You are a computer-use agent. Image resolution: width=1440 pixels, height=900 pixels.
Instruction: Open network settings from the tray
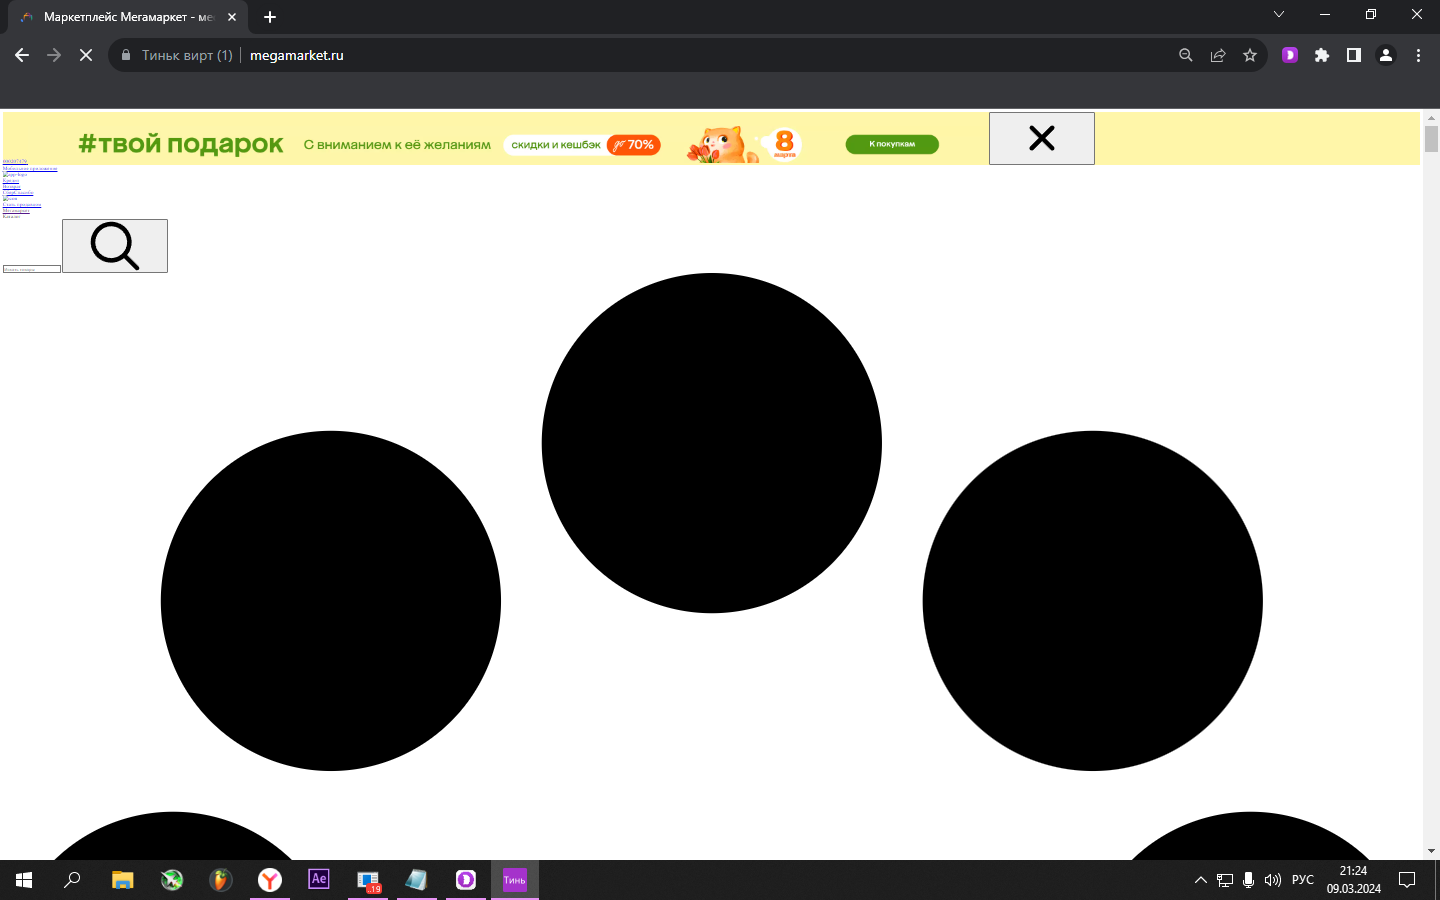click(1225, 880)
